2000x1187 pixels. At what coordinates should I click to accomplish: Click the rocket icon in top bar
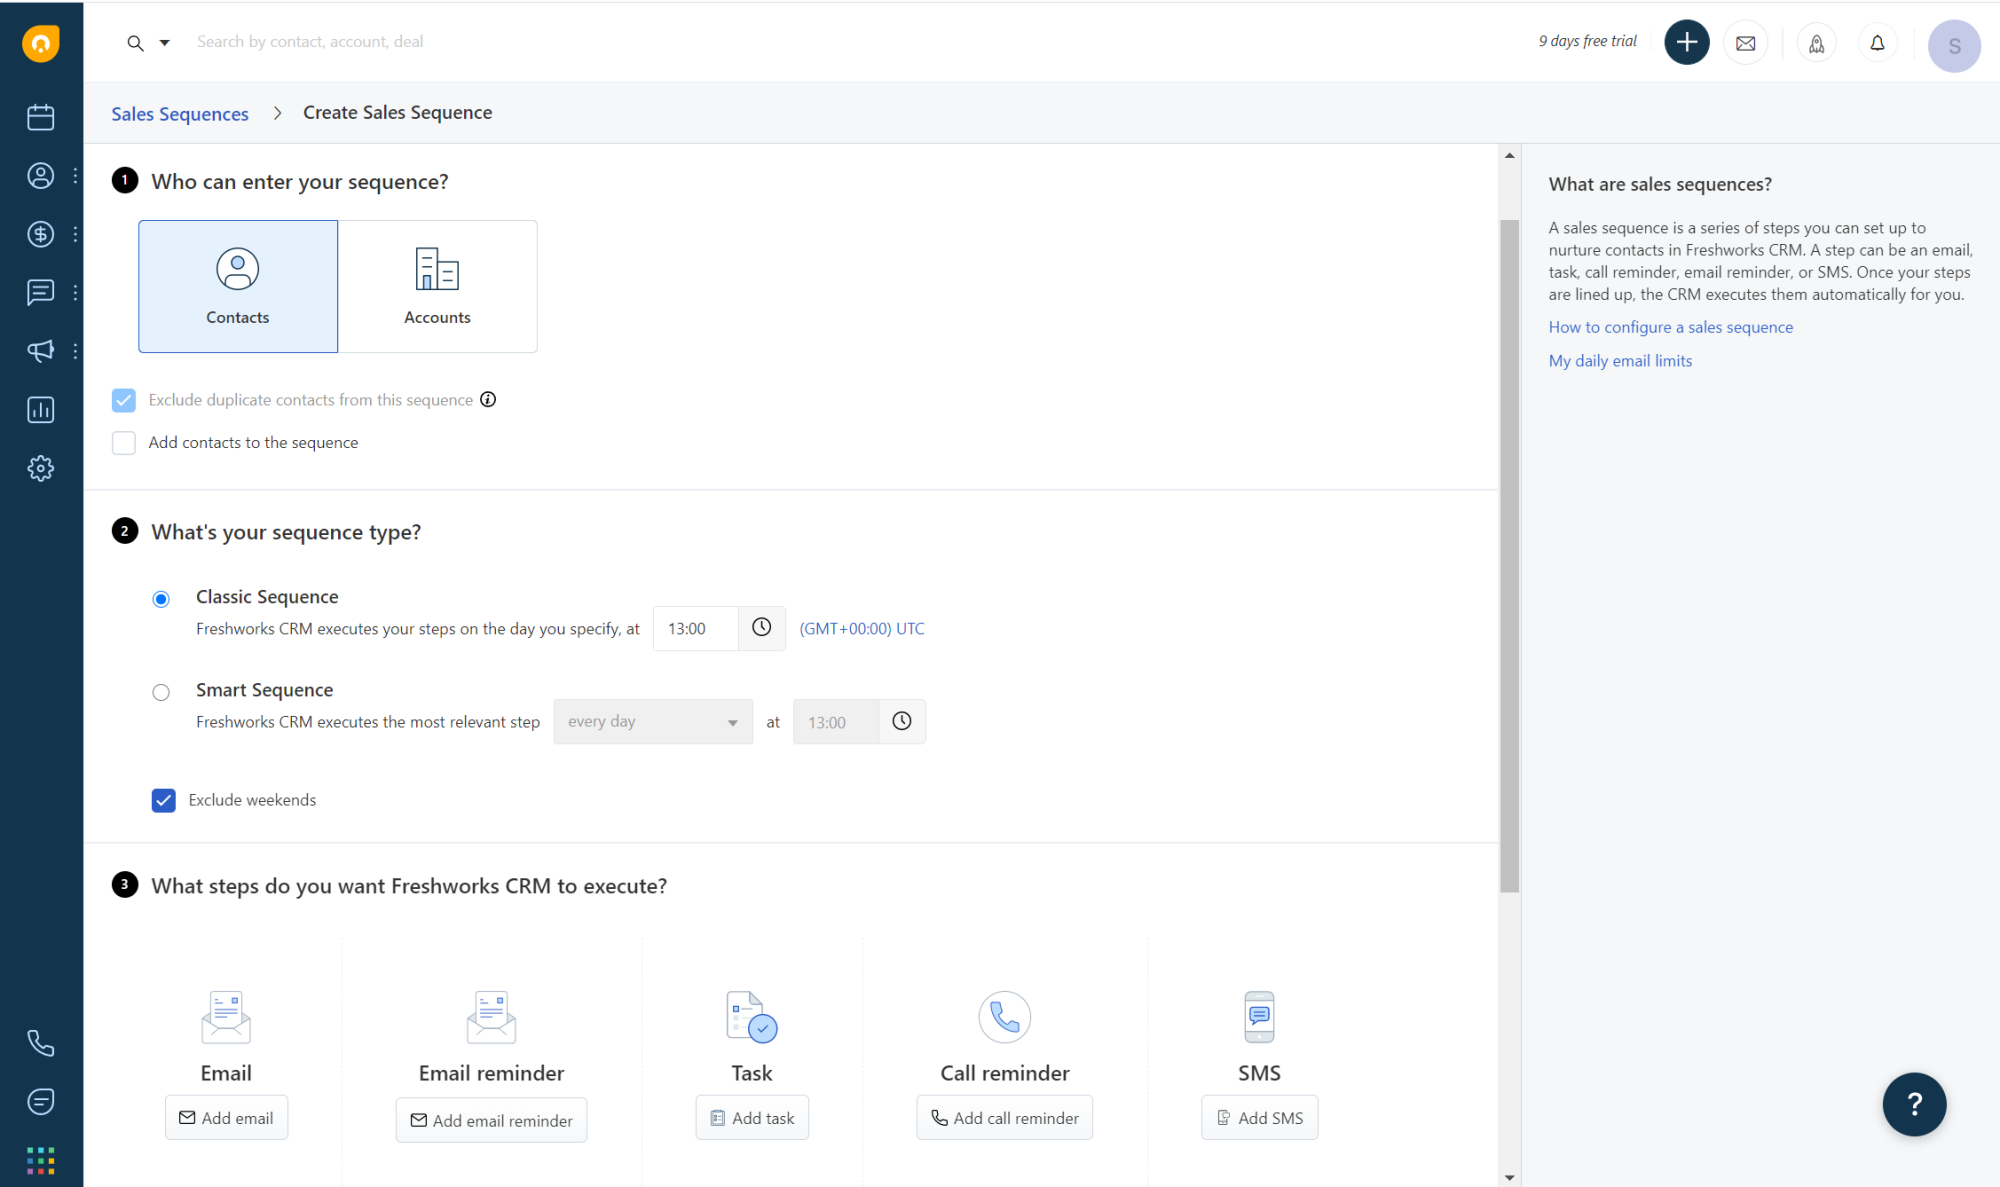click(x=1816, y=44)
